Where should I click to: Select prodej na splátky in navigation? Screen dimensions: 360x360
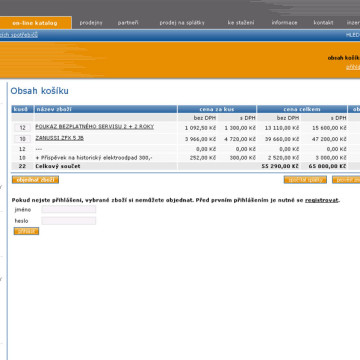point(182,23)
